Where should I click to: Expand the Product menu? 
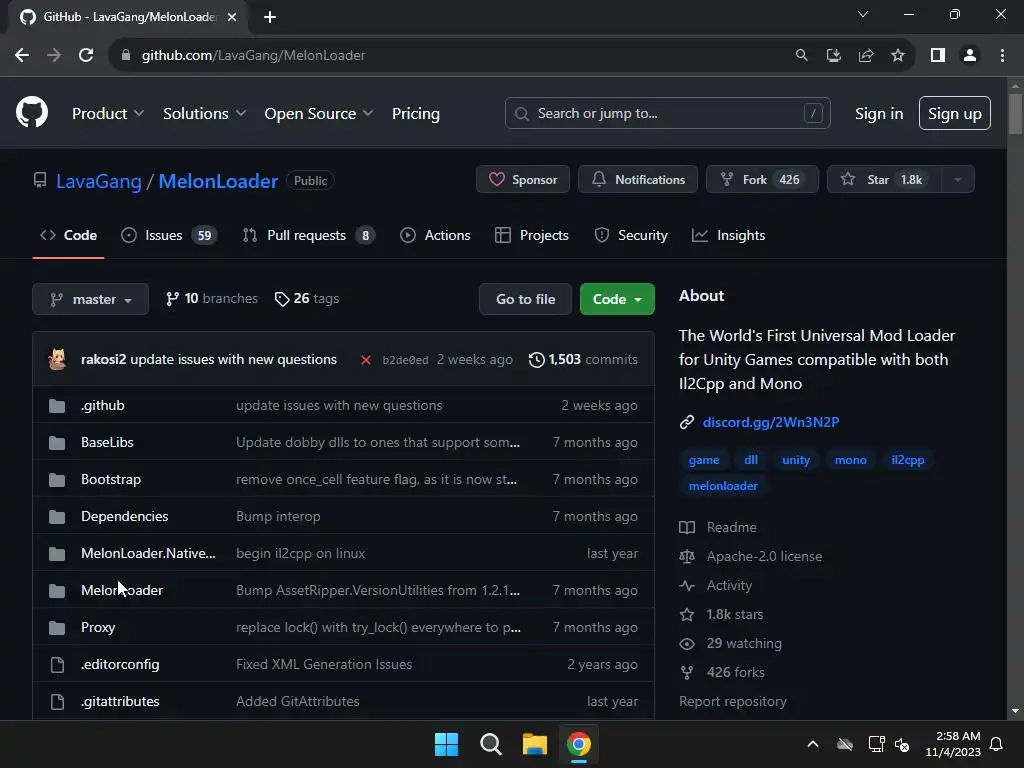point(108,114)
